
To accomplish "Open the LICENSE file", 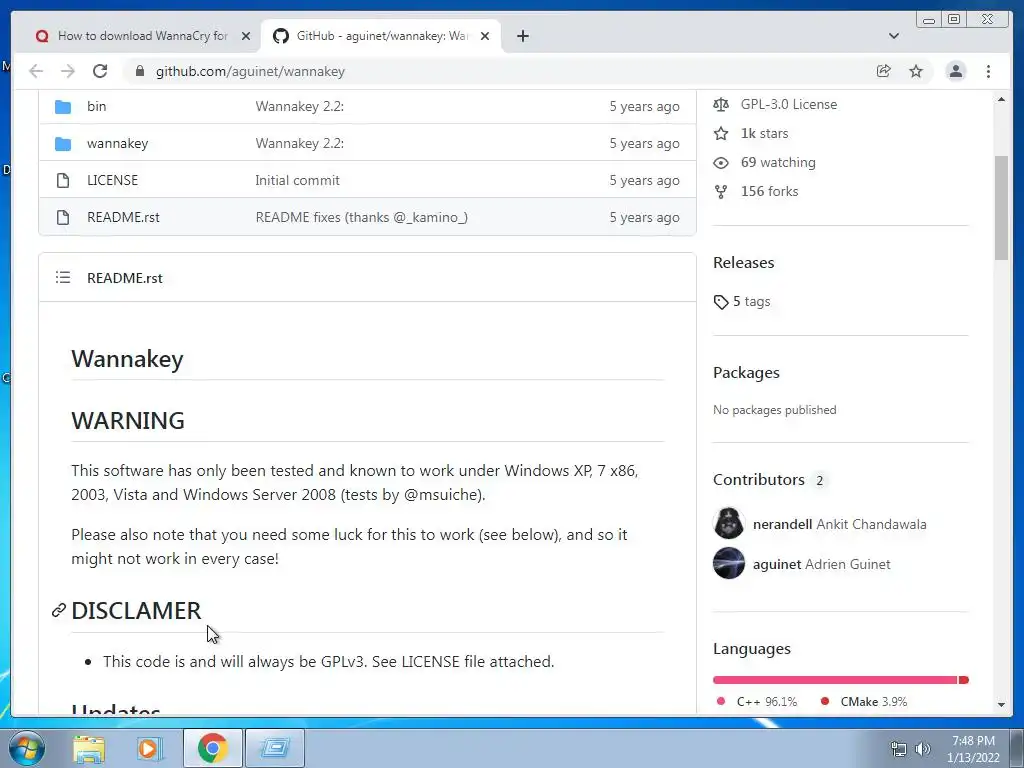I will coord(112,180).
